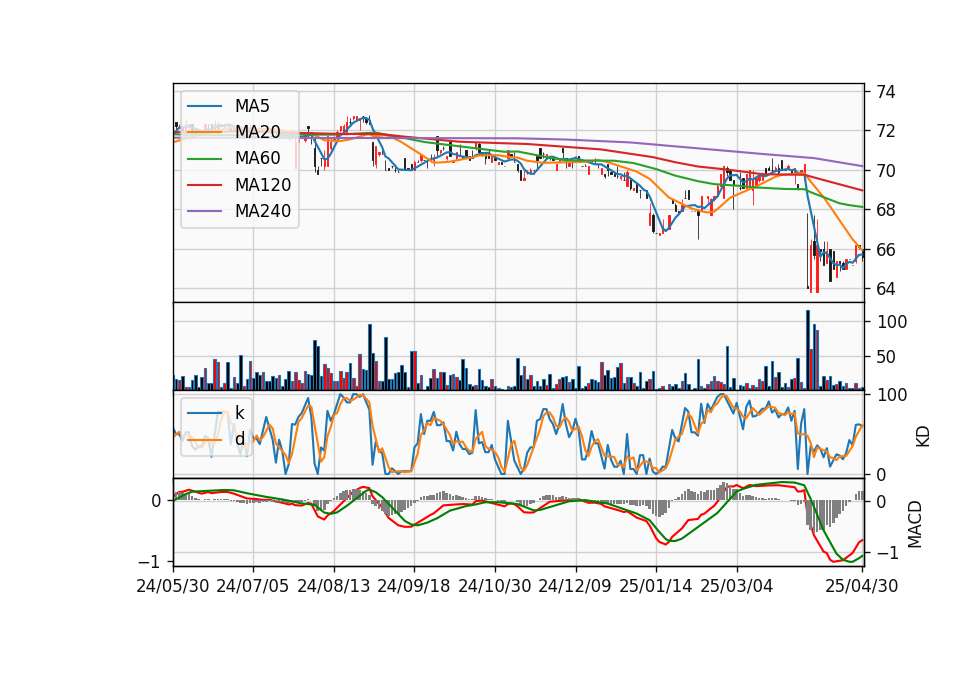
Task: Click the purple line sample beside MA240
Action: (204, 211)
